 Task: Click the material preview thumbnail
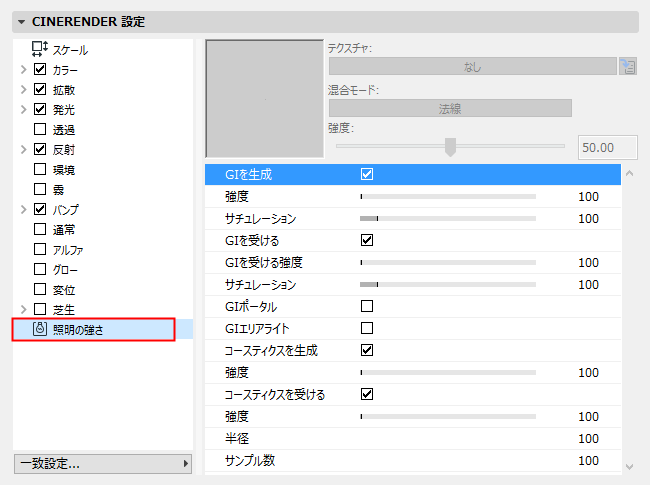[x=264, y=99]
